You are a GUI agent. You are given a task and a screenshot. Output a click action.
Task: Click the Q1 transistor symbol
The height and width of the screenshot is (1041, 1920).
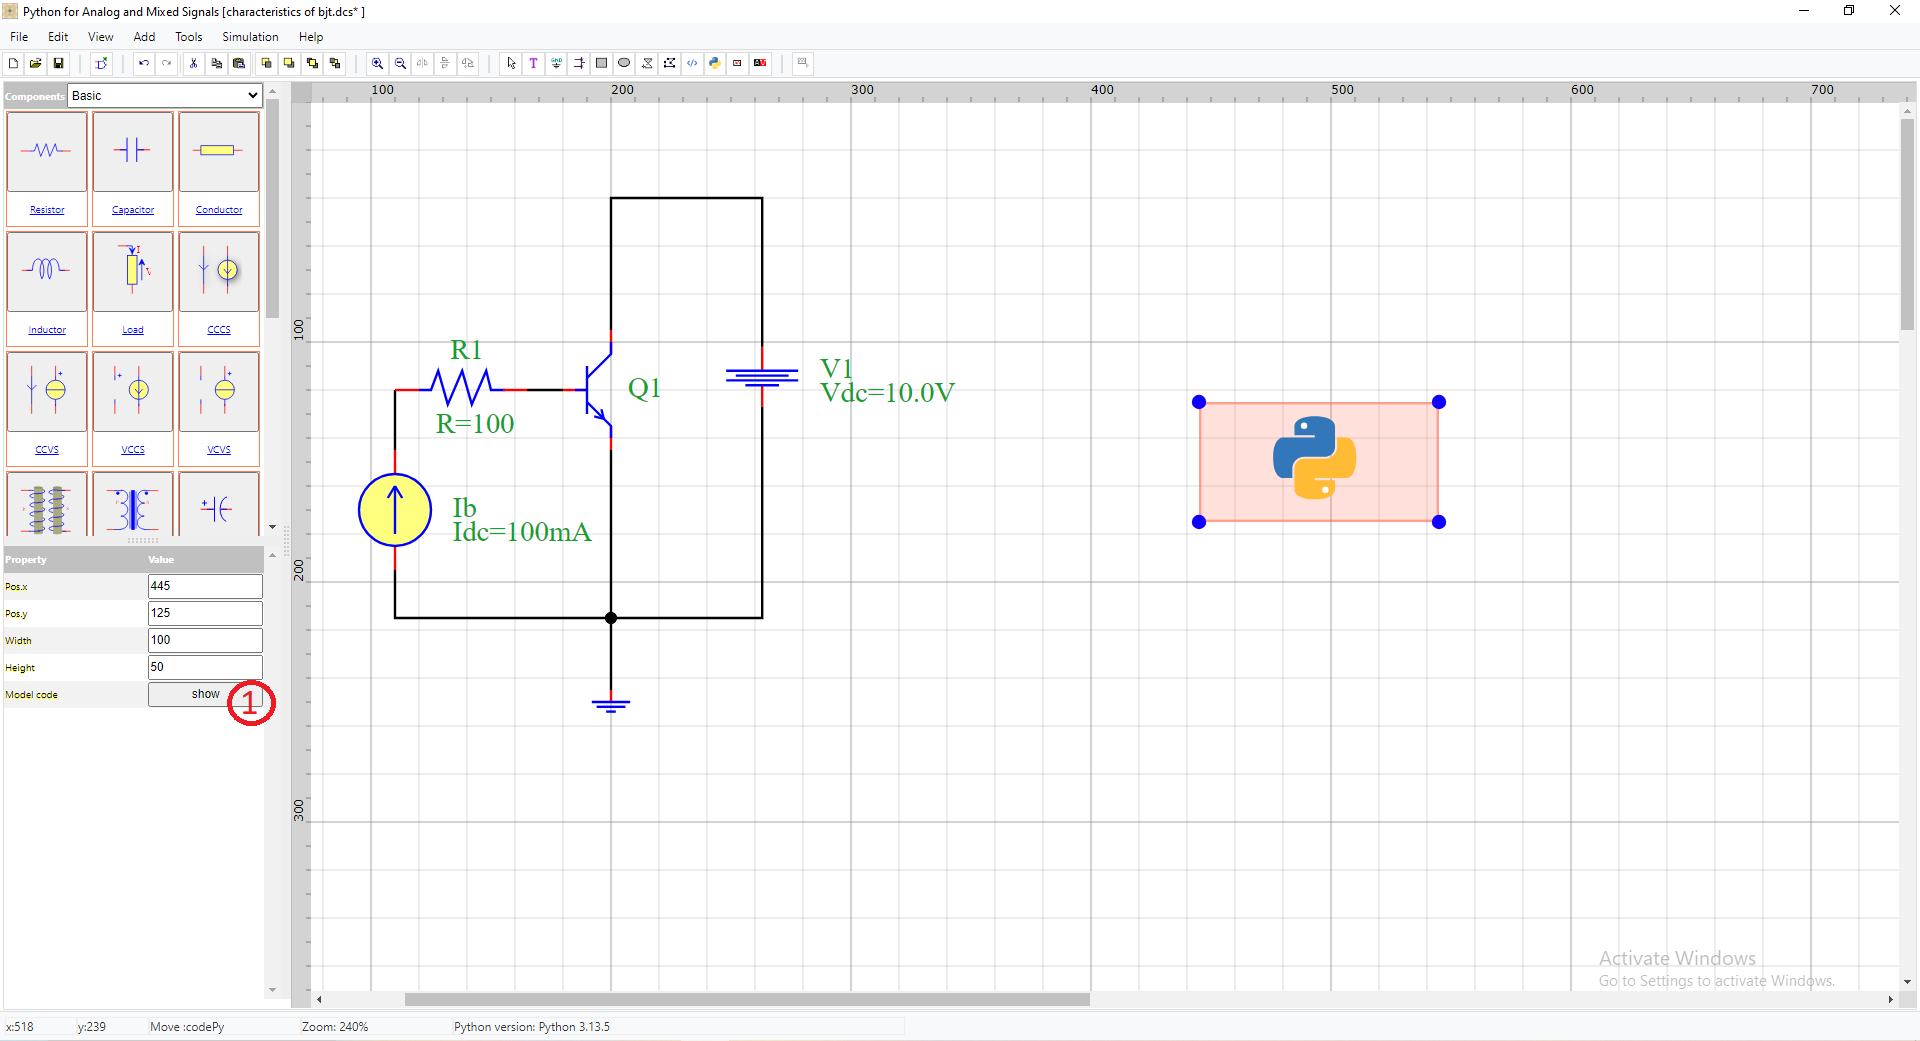click(x=599, y=390)
